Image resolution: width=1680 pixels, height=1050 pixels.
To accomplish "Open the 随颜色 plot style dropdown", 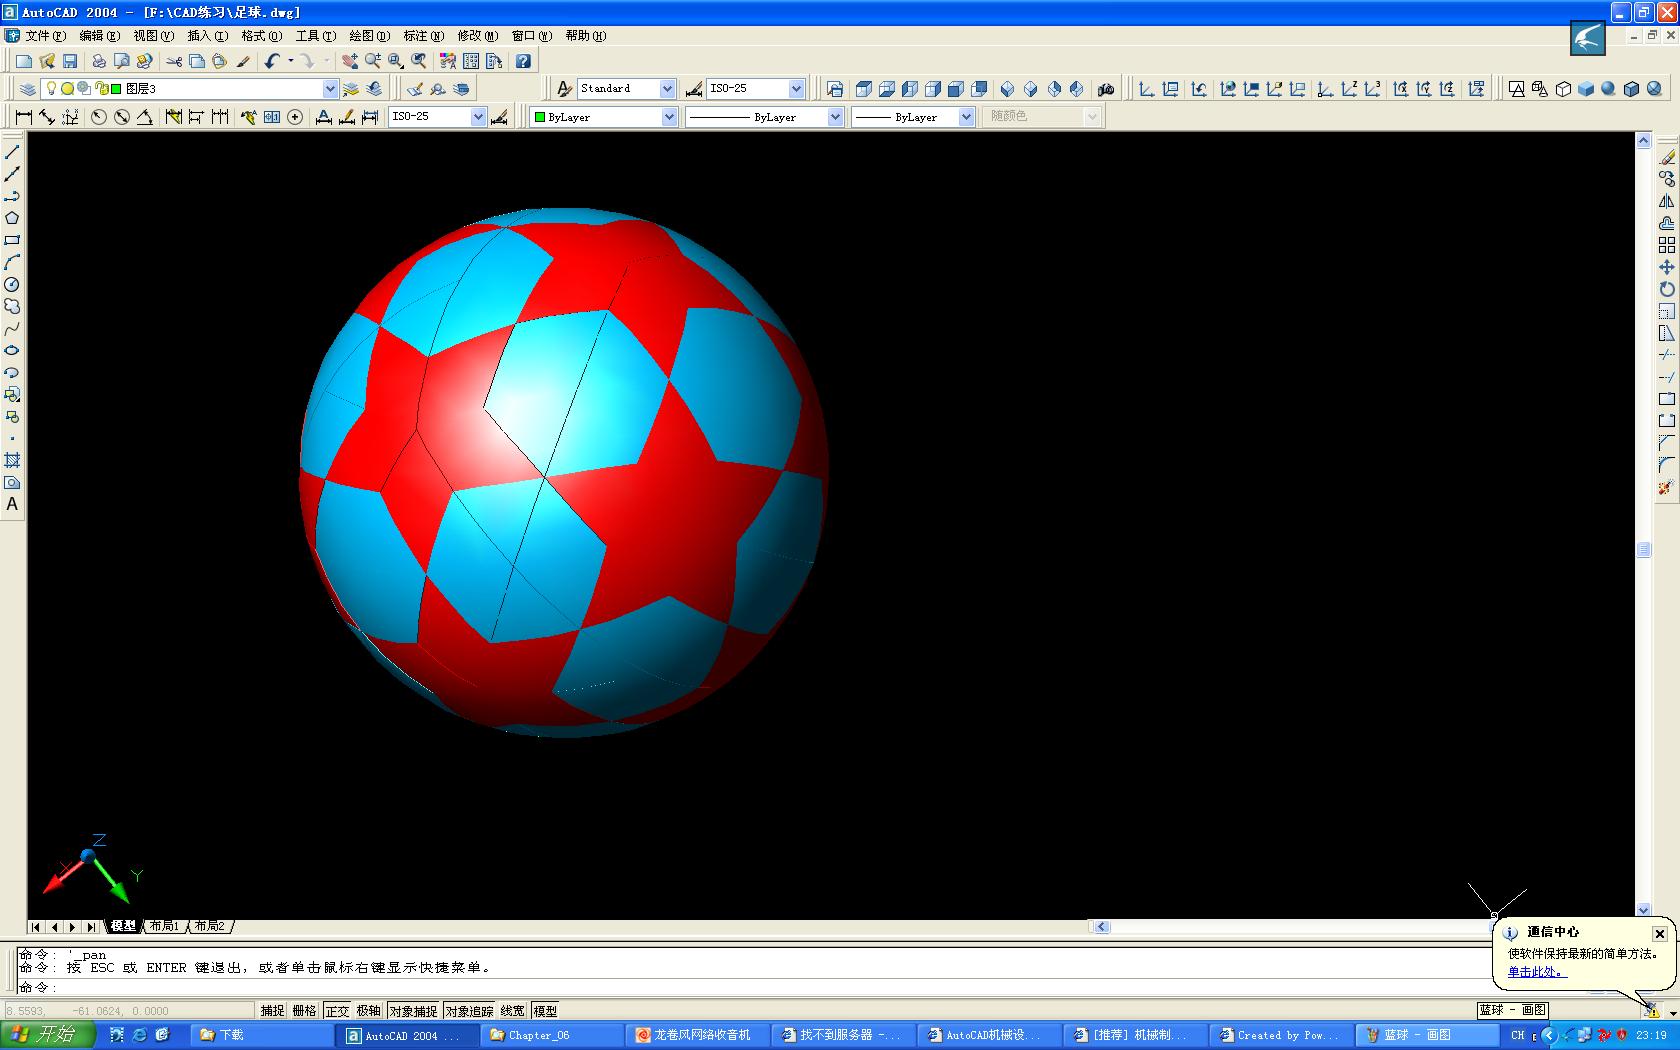I will point(1092,117).
